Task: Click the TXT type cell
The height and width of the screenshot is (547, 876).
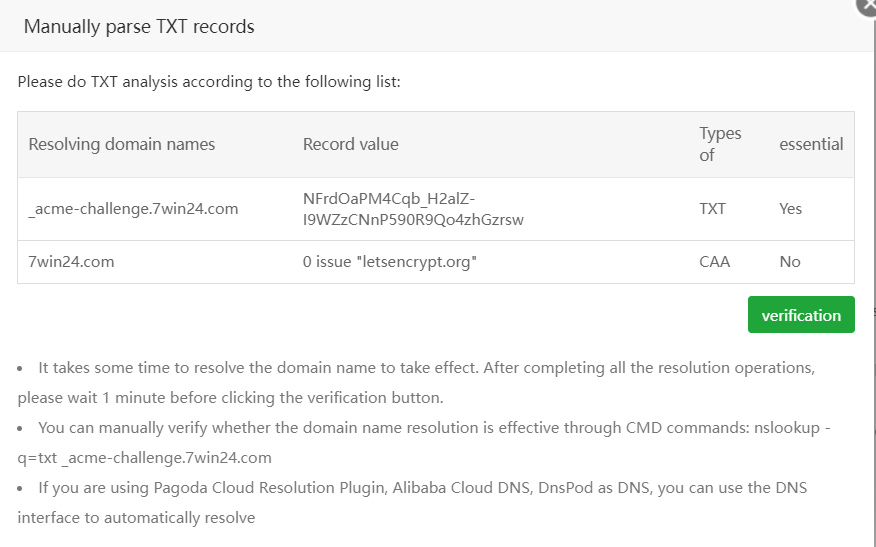Action: click(x=712, y=209)
